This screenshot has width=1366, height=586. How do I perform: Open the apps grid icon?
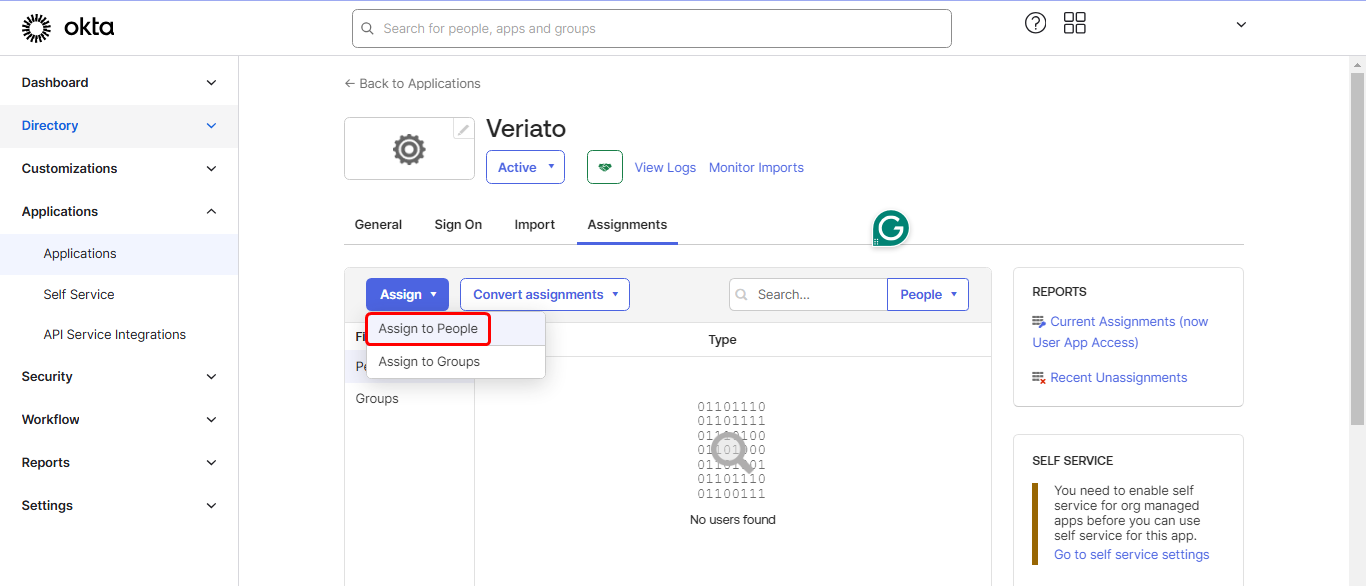pos(1075,23)
